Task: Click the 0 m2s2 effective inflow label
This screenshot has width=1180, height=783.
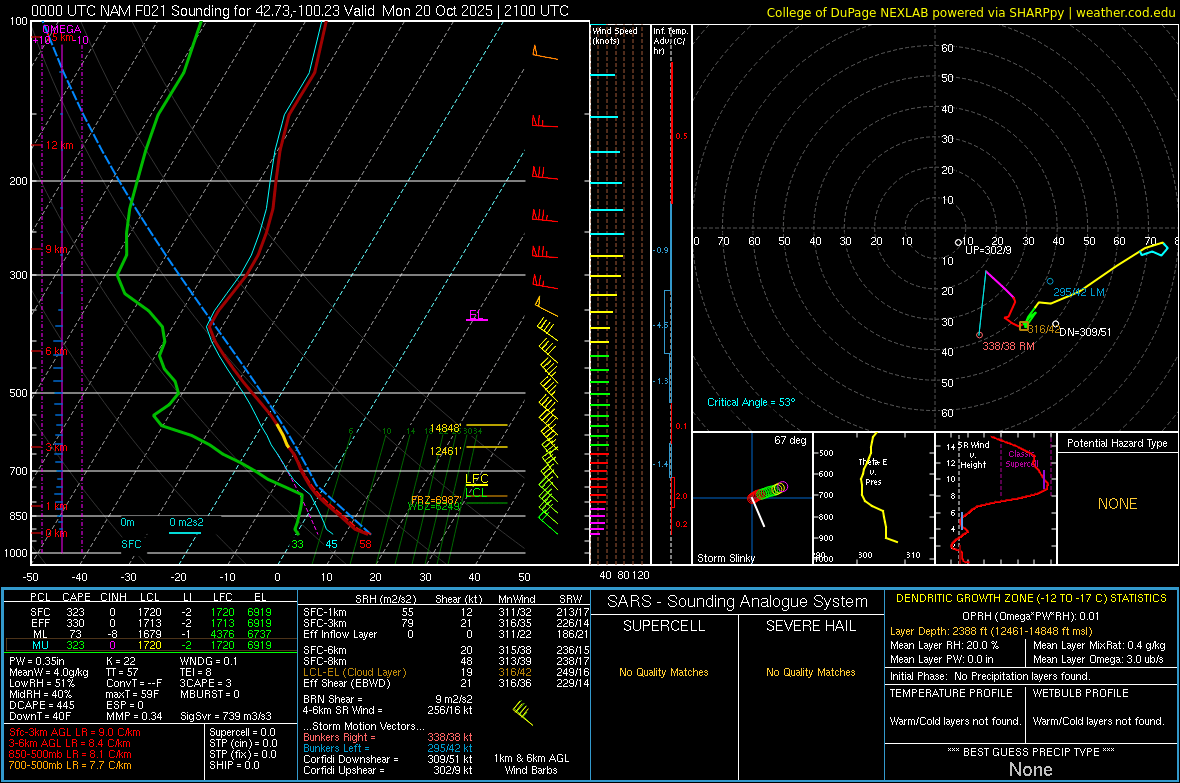Action: click(186, 522)
